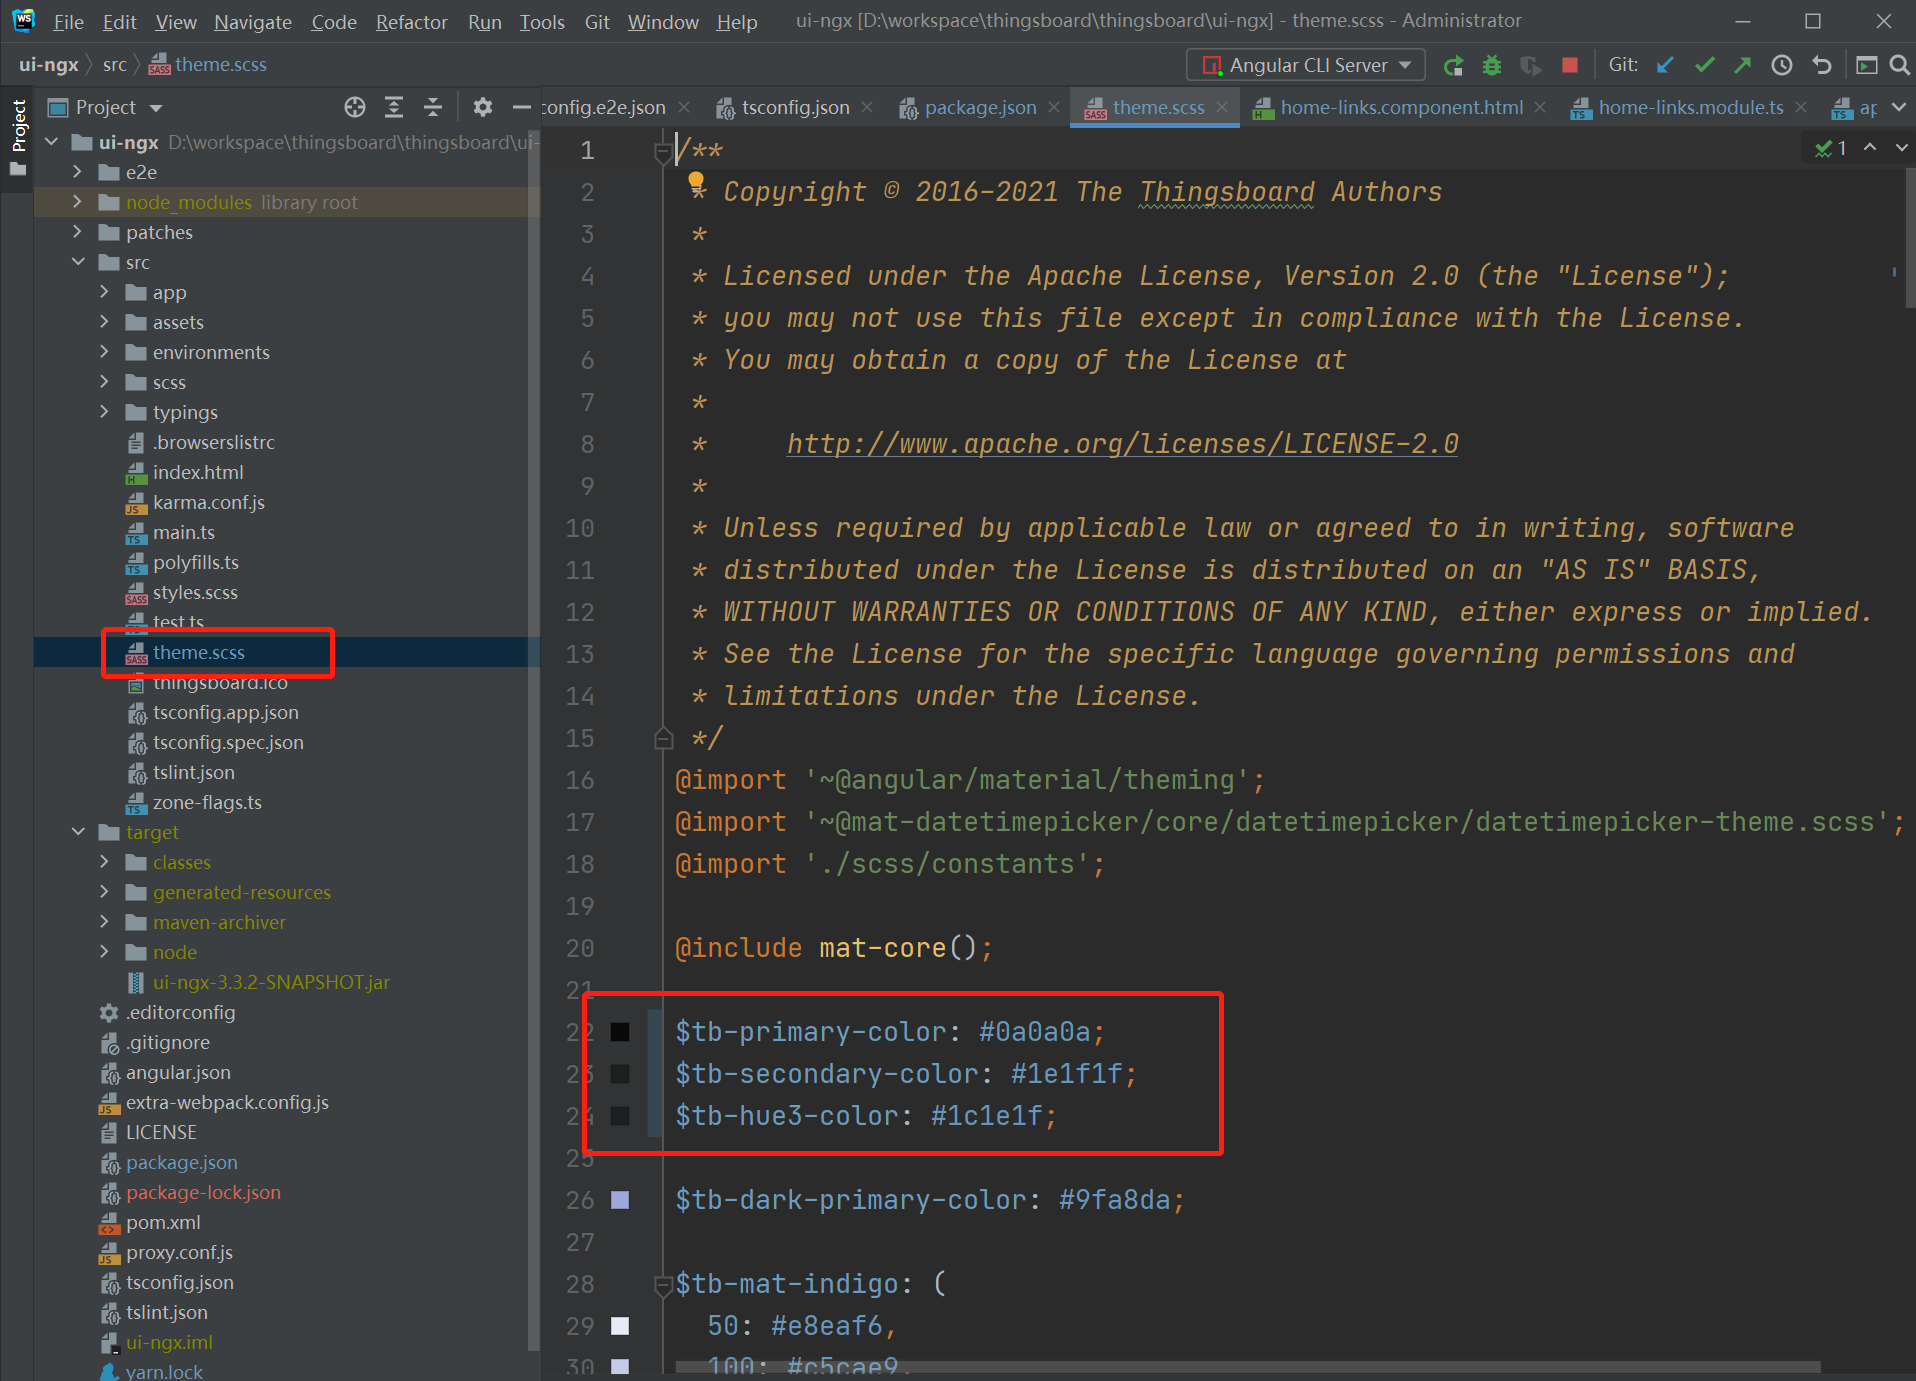Open the Refactor menu
The height and width of the screenshot is (1381, 1916).
411,21
